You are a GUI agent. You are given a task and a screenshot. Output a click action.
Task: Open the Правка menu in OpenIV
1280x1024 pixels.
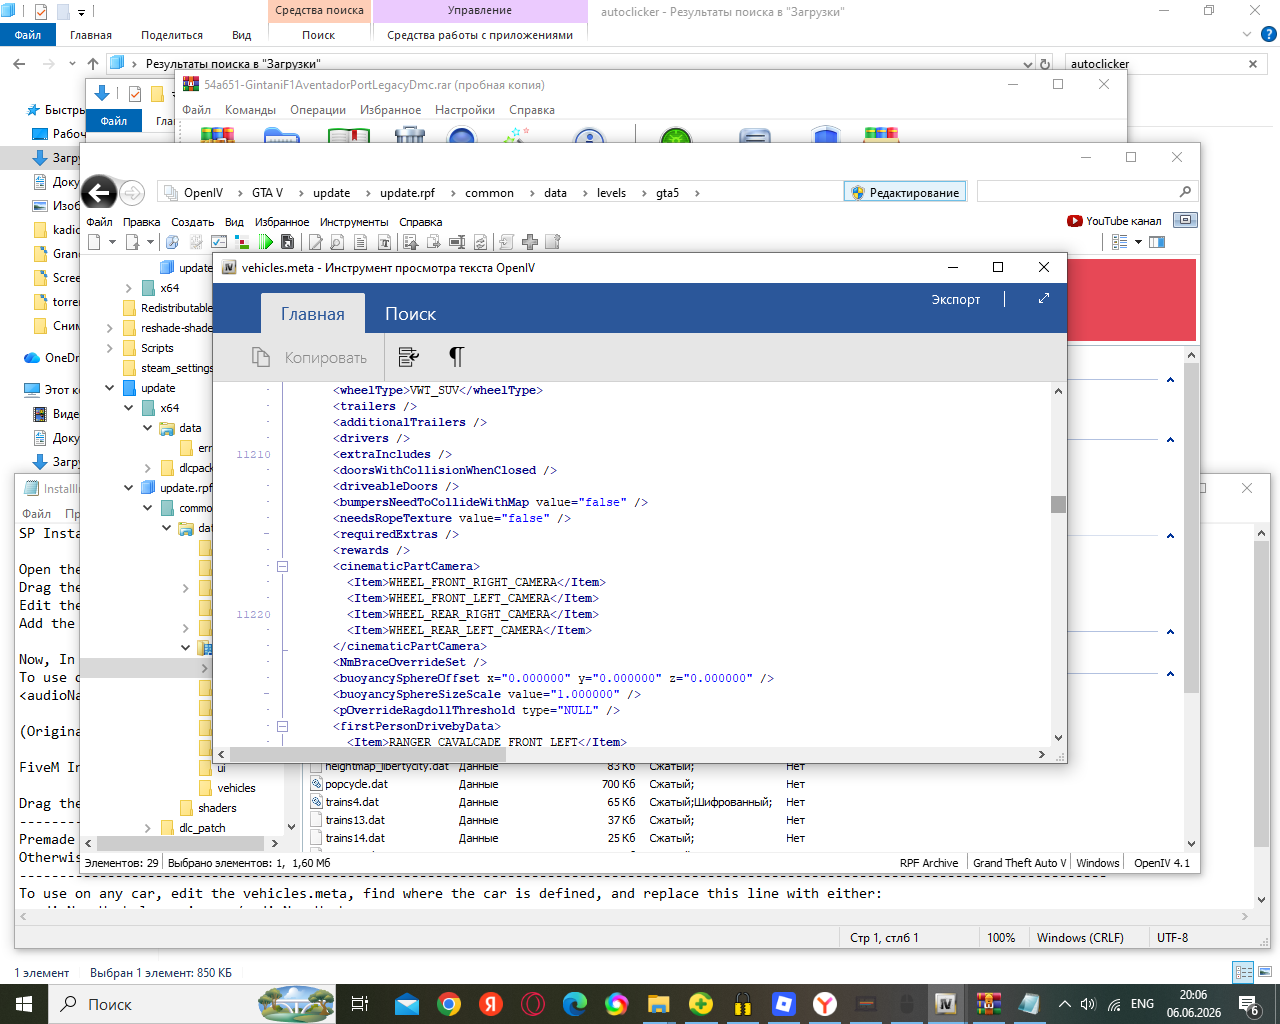pyautogui.click(x=142, y=222)
